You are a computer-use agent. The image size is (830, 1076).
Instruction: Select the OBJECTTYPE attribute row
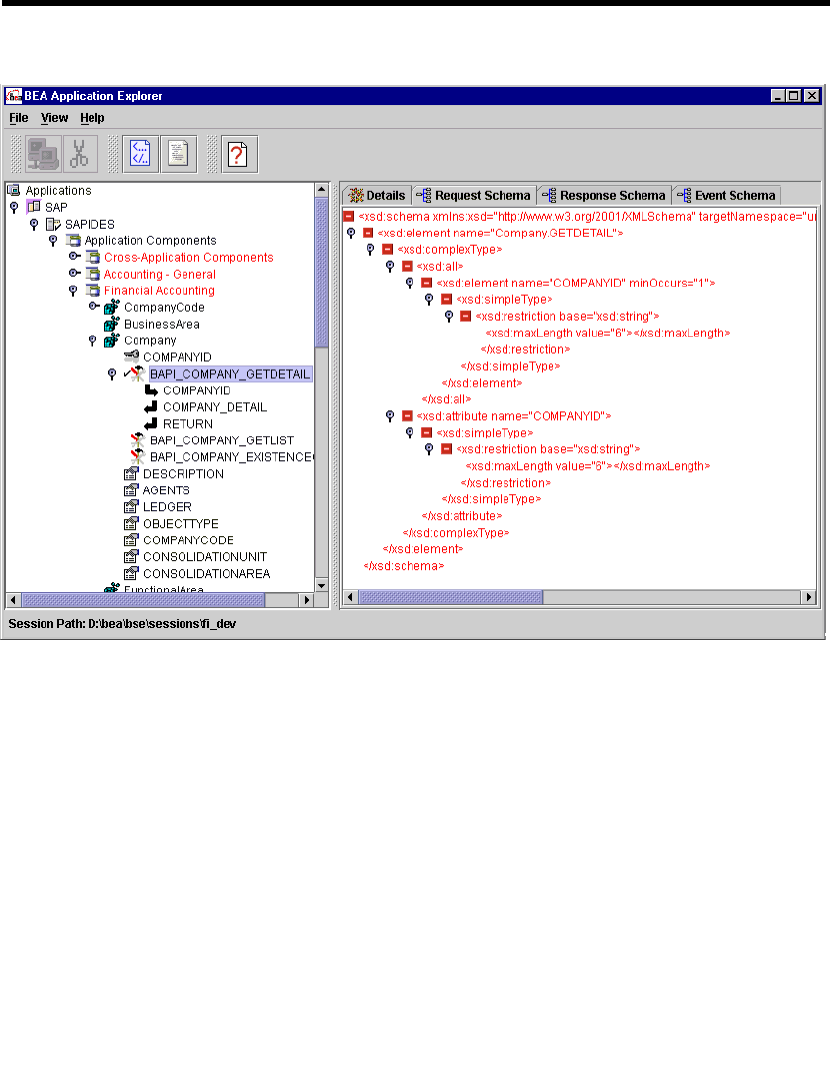point(180,524)
